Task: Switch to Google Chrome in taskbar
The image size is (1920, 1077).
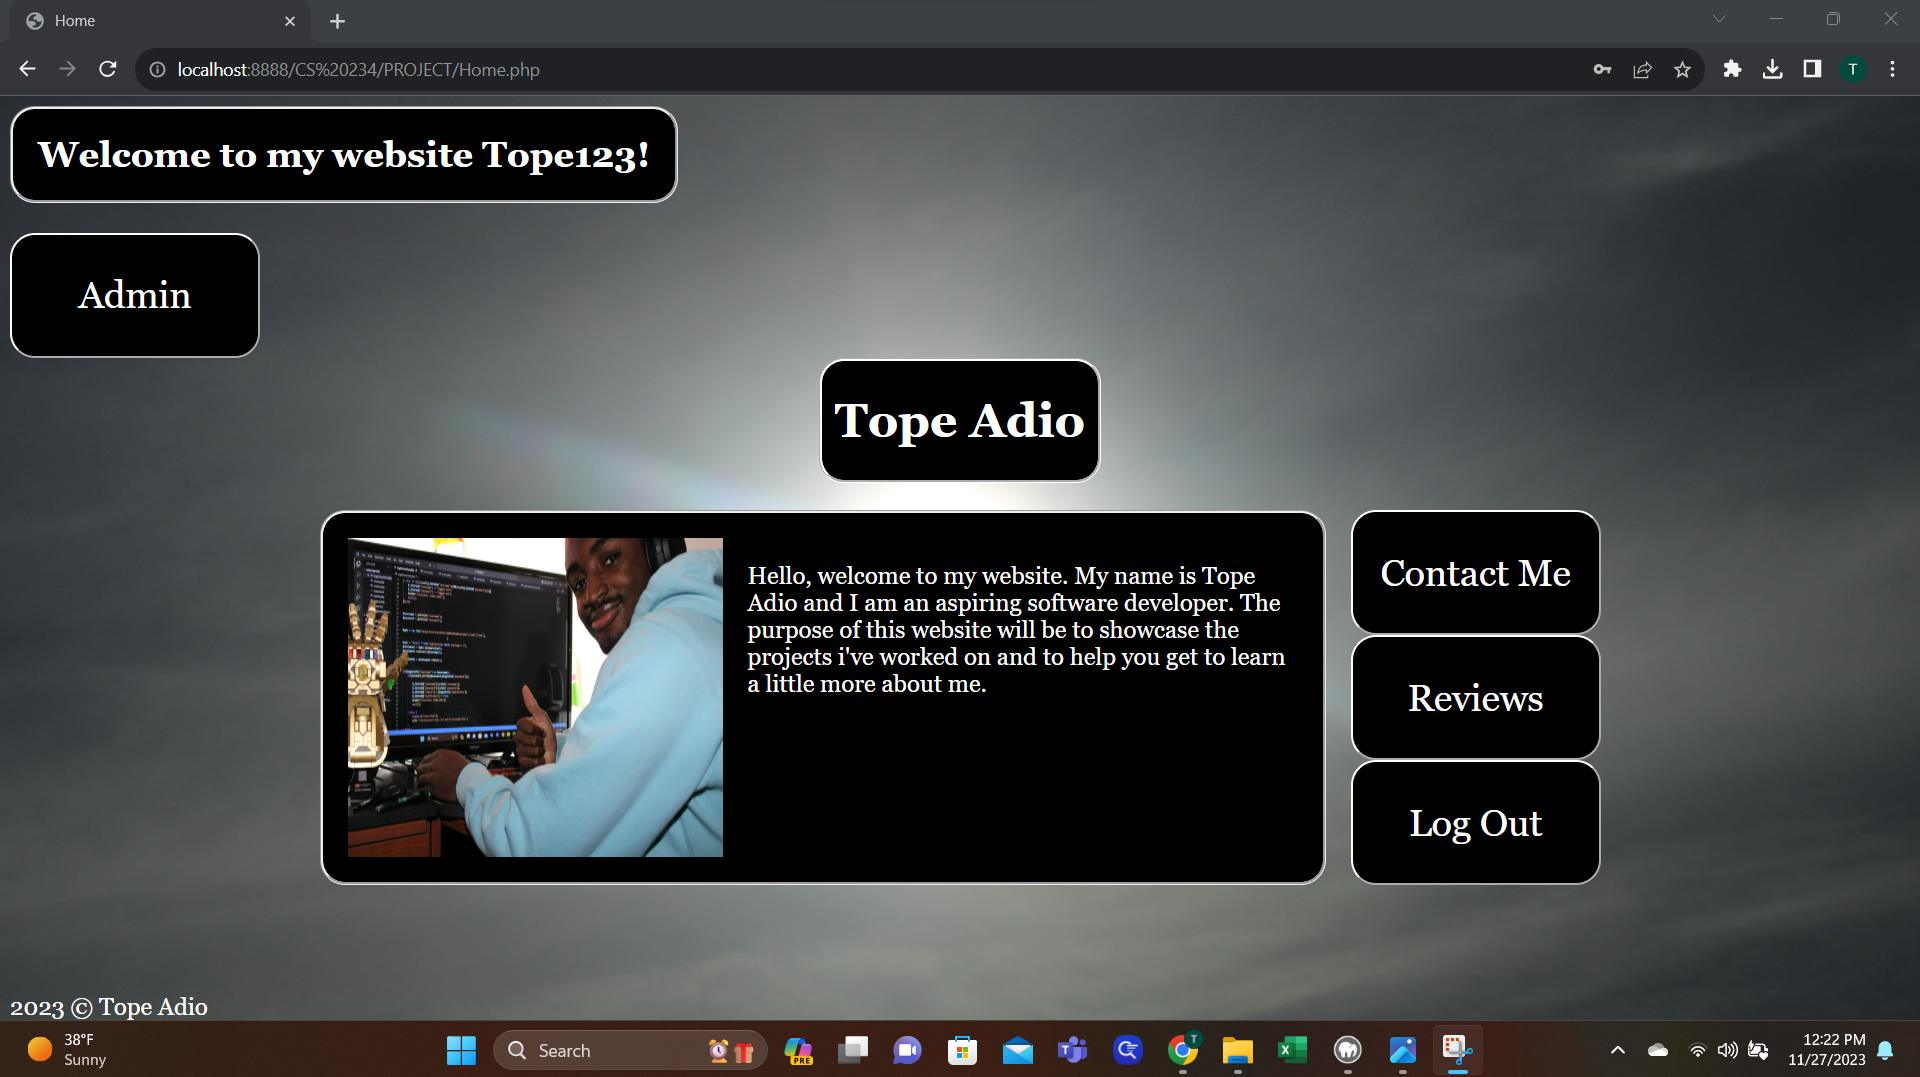Action: coord(1183,1050)
